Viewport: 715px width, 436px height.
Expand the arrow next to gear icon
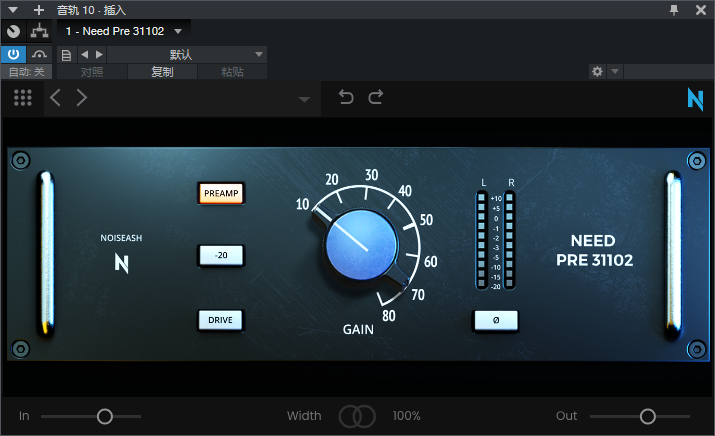pyautogui.click(x=615, y=71)
